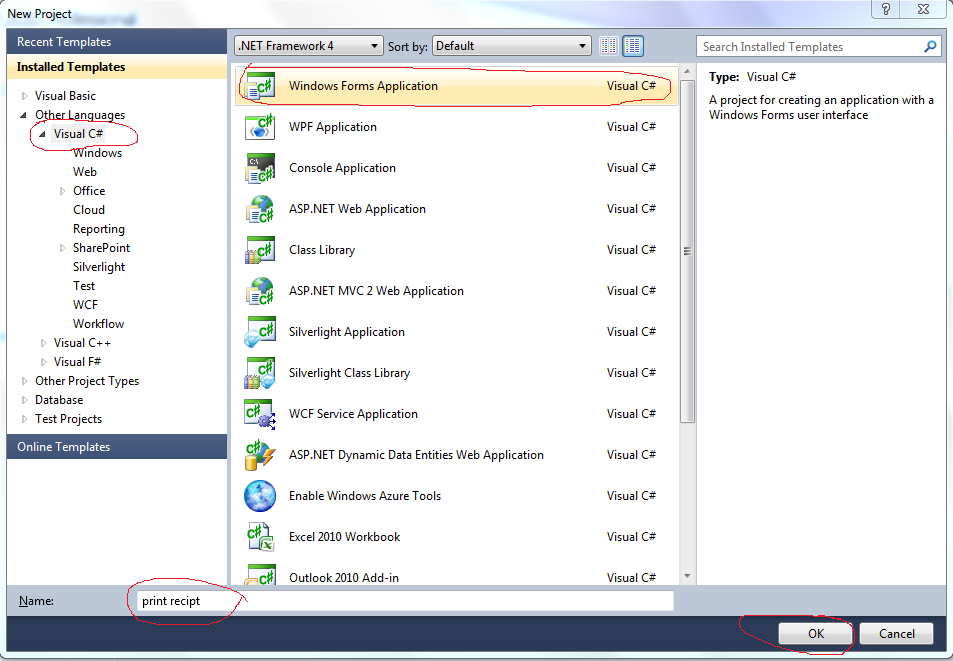The image size is (953, 661).
Task: Expand the Visual Basic tree node
Action: coord(24,96)
